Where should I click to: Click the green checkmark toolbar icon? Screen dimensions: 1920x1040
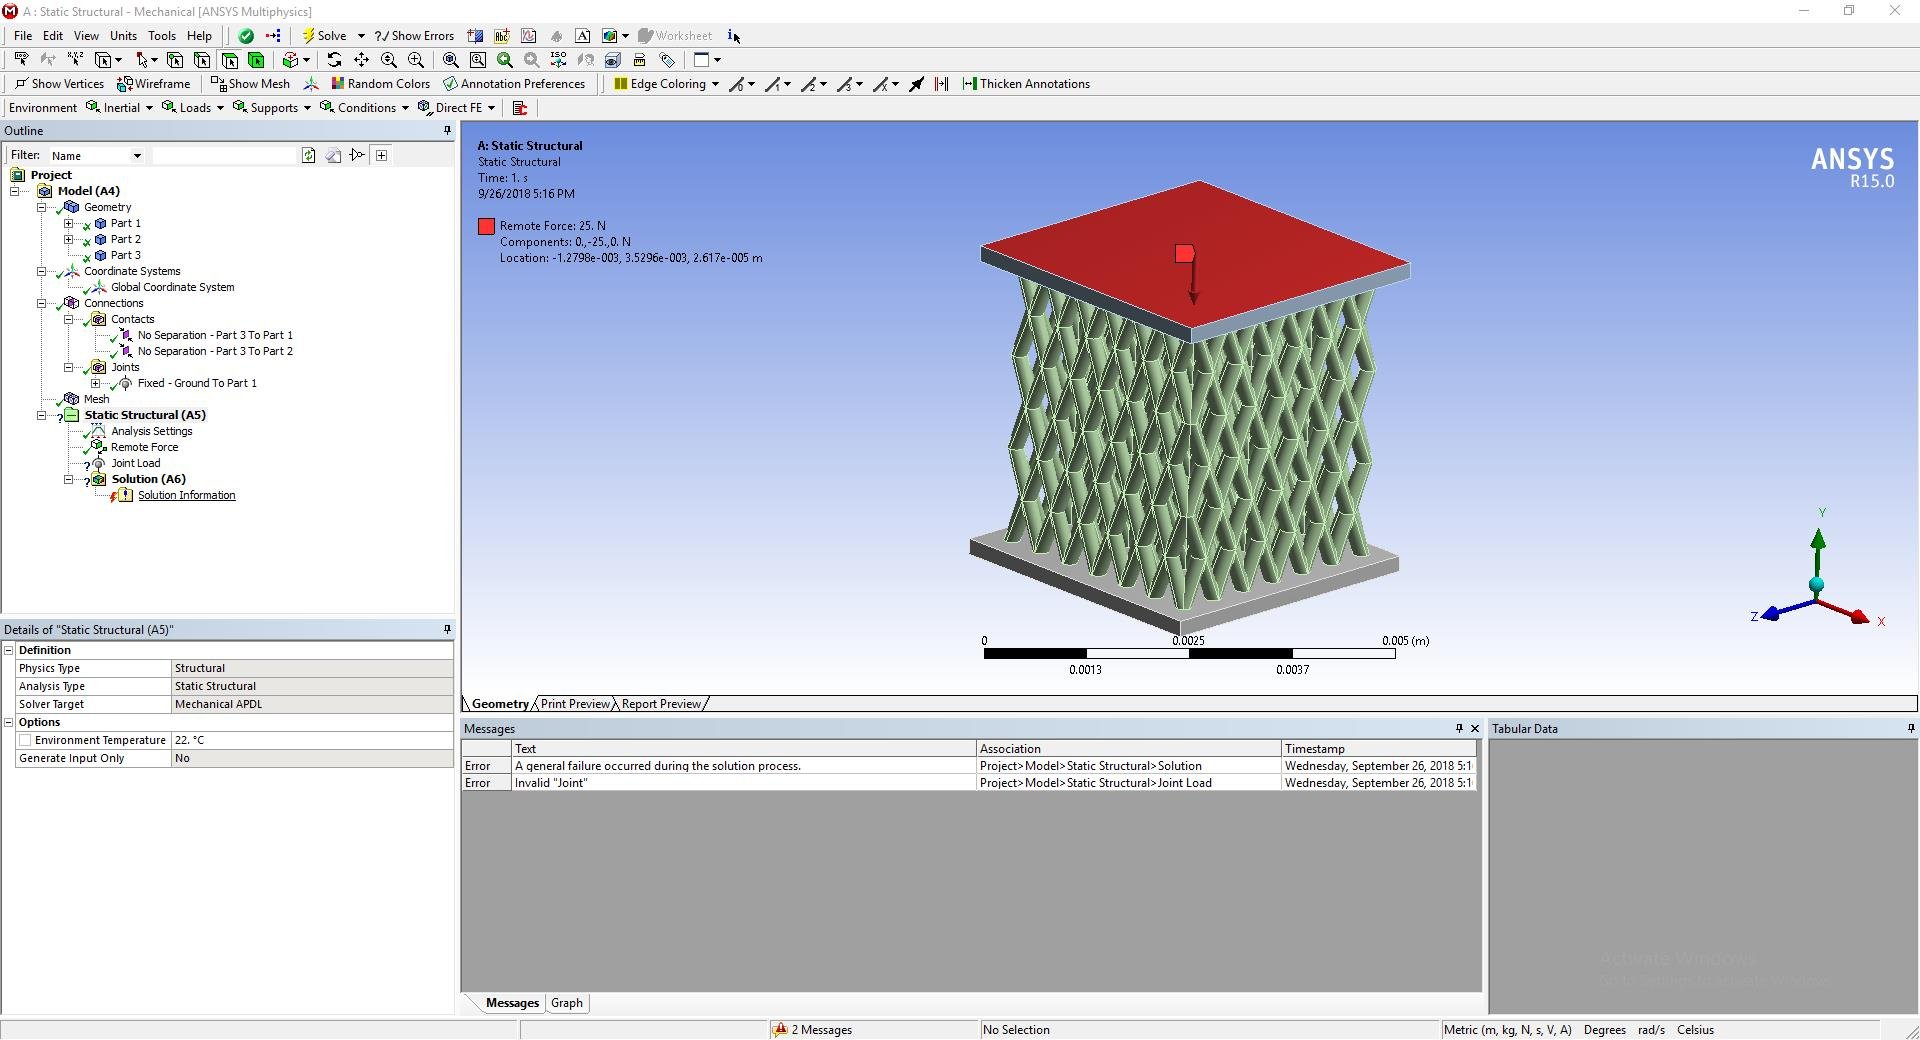click(x=246, y=36)
